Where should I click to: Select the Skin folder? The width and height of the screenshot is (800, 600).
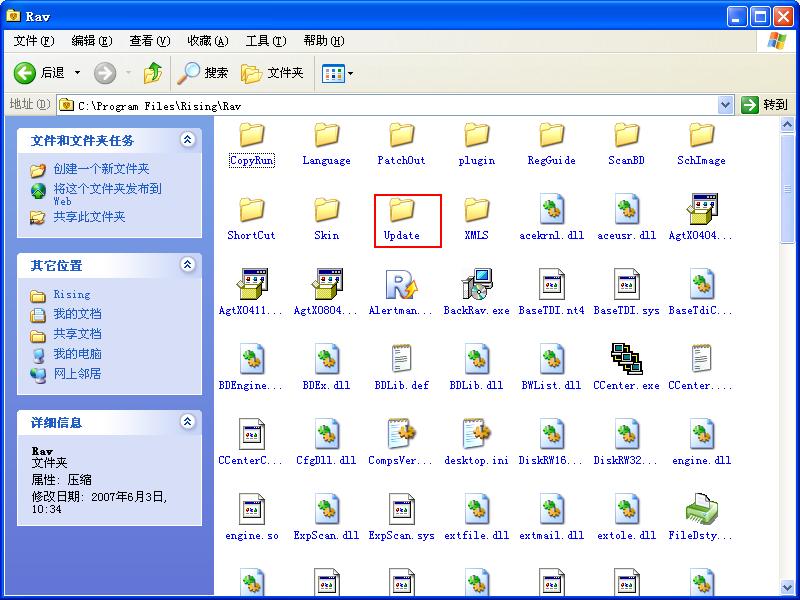tap(327, 220)
